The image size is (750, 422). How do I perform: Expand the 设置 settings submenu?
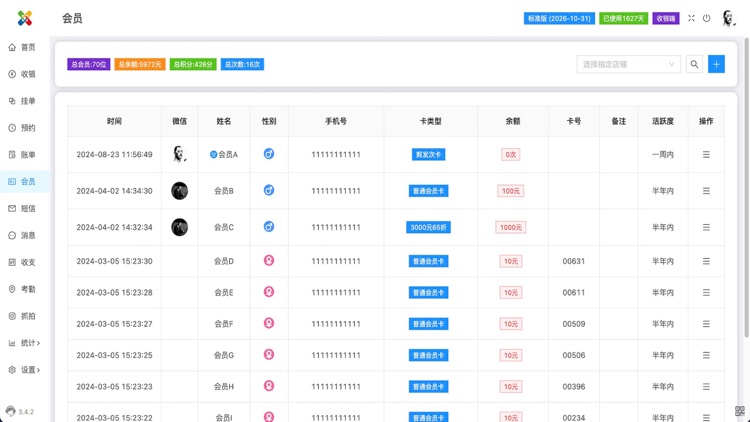click(24, 369)
